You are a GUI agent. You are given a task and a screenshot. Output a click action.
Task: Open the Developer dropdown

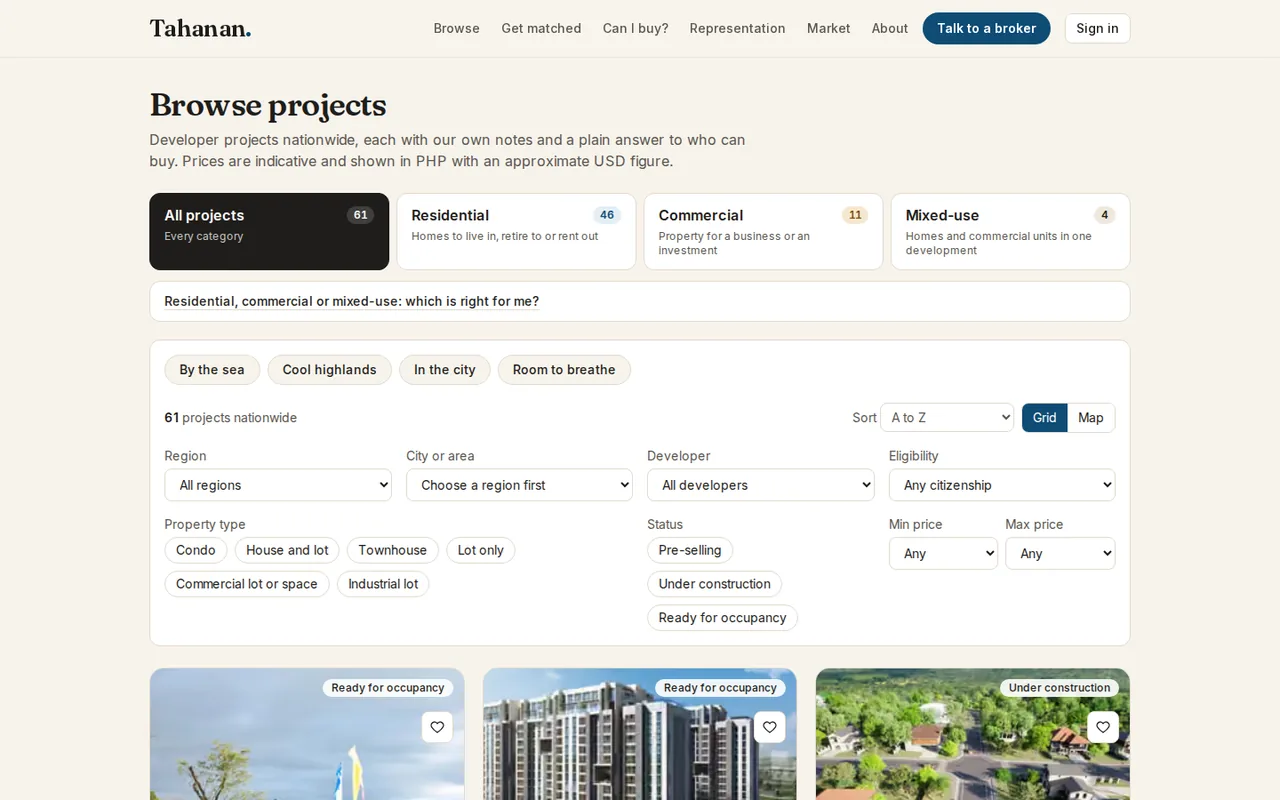coord(761,485)
